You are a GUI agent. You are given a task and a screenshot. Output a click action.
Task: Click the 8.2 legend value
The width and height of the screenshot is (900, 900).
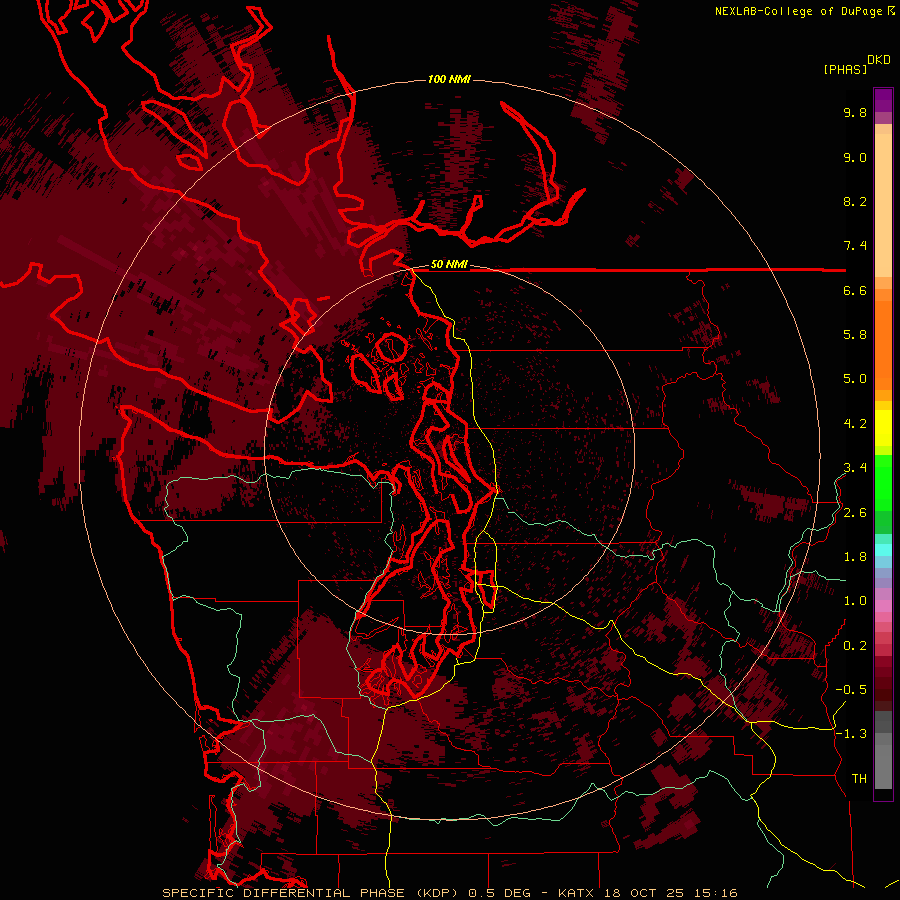(x=855, y=202)
